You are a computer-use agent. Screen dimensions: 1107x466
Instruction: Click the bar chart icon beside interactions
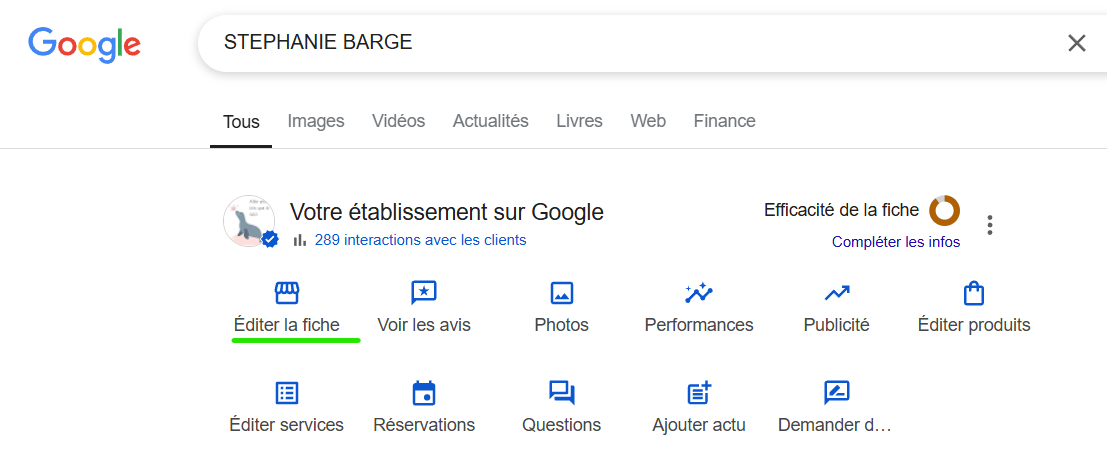(300, 240)
